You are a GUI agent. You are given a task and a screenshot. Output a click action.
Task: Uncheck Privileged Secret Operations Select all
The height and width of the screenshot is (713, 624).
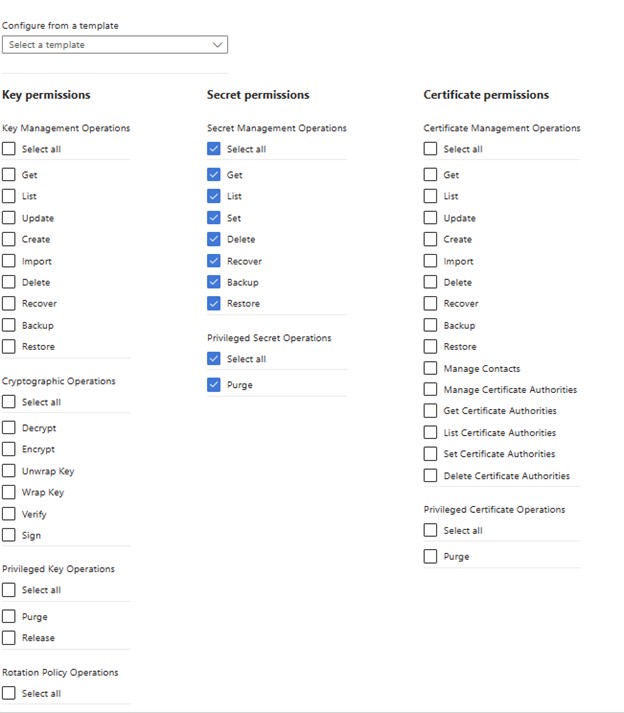pos(214,359)
